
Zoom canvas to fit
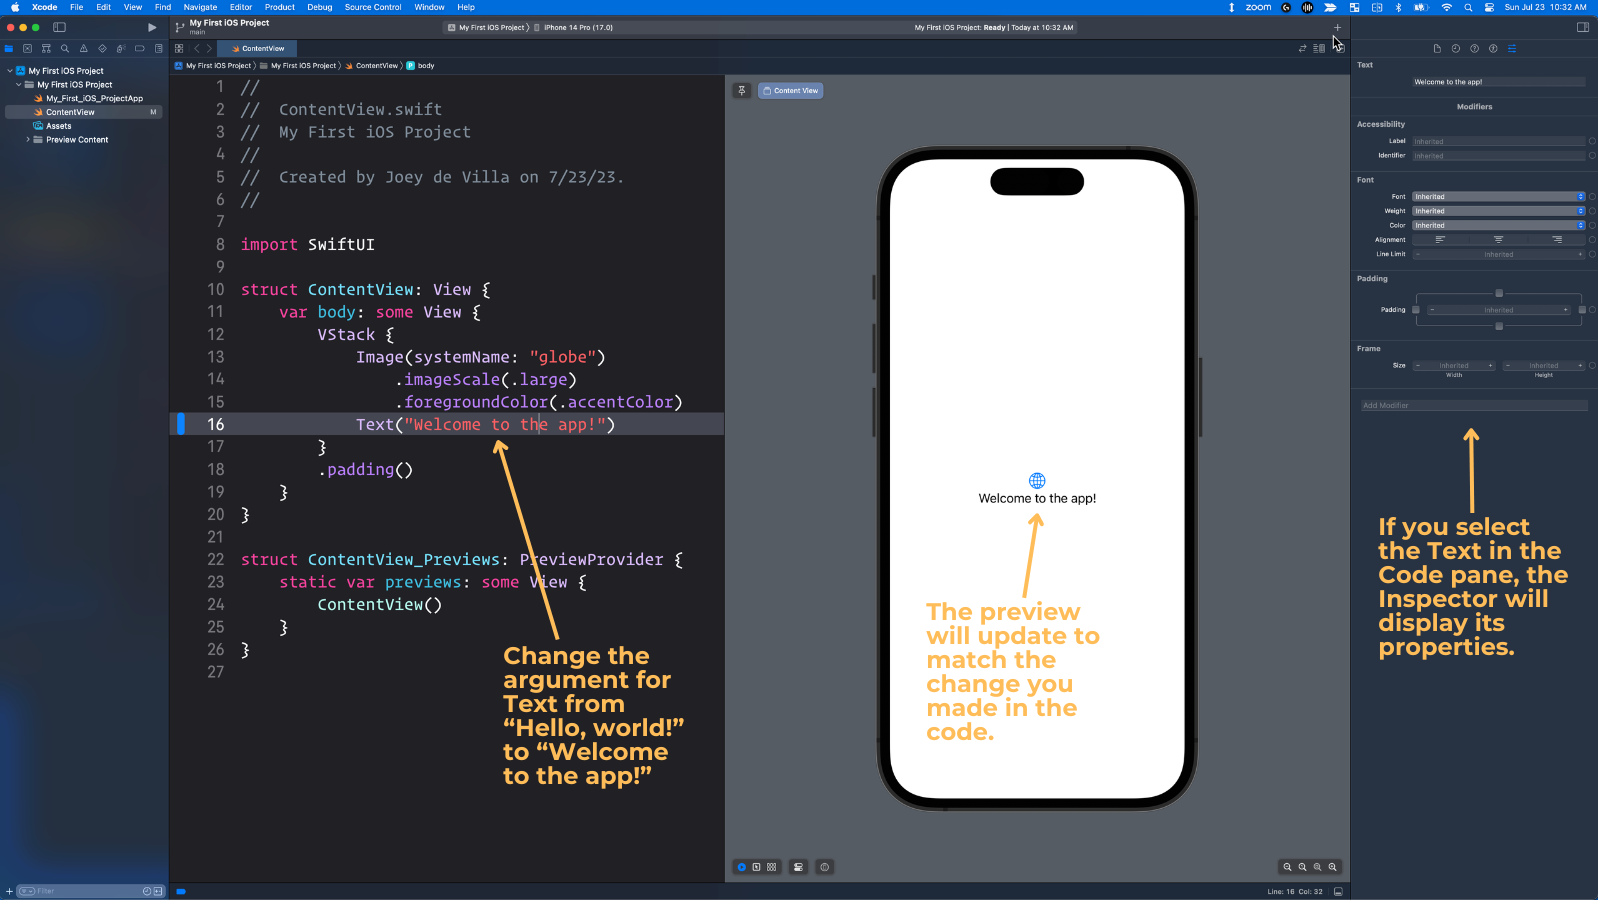pyautogui.click(x=1318, y=867)
